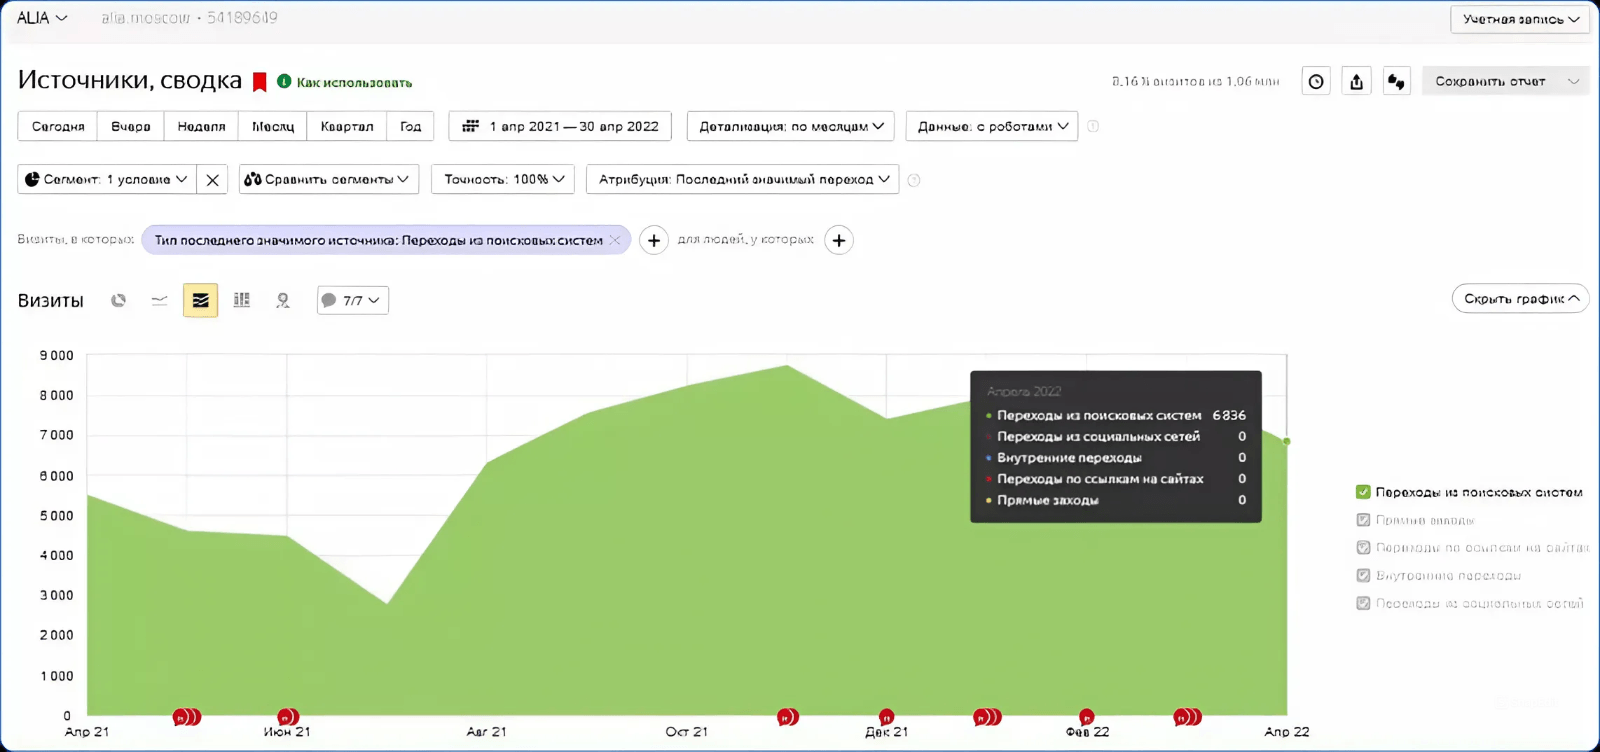Image resolution: width=1600 pixels, height=752 pixels.
Task: Click the annotation marker below Дек 21
Action: [886, 717]
